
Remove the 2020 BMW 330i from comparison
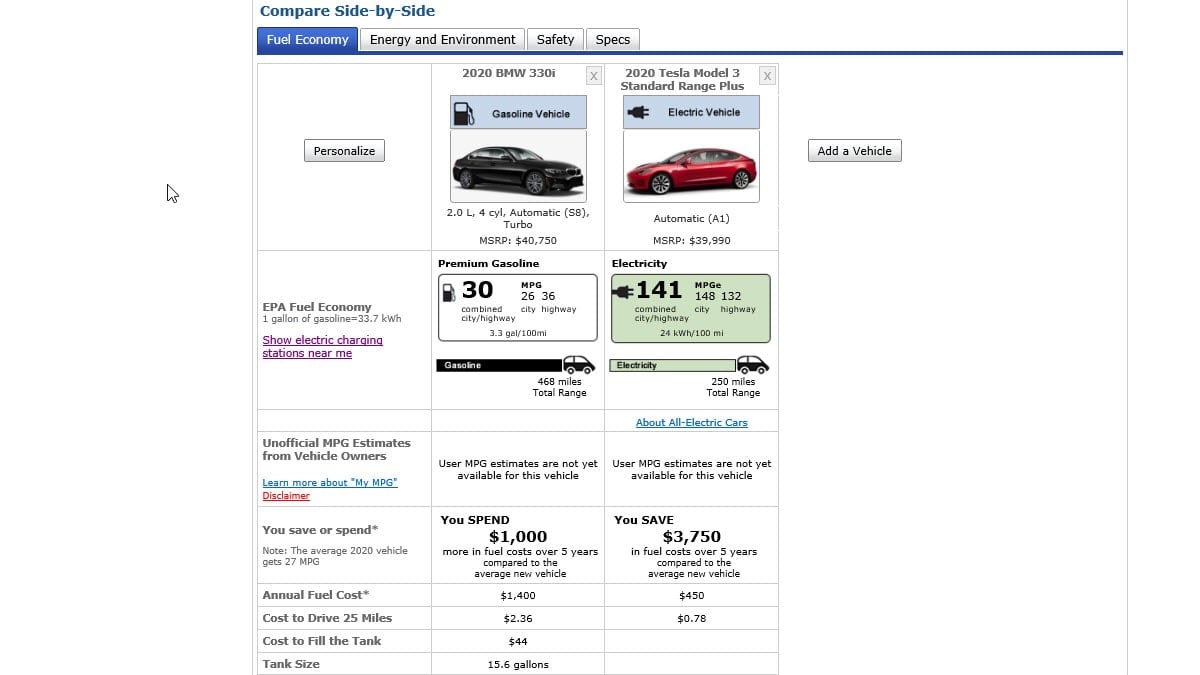pos(594,76)
